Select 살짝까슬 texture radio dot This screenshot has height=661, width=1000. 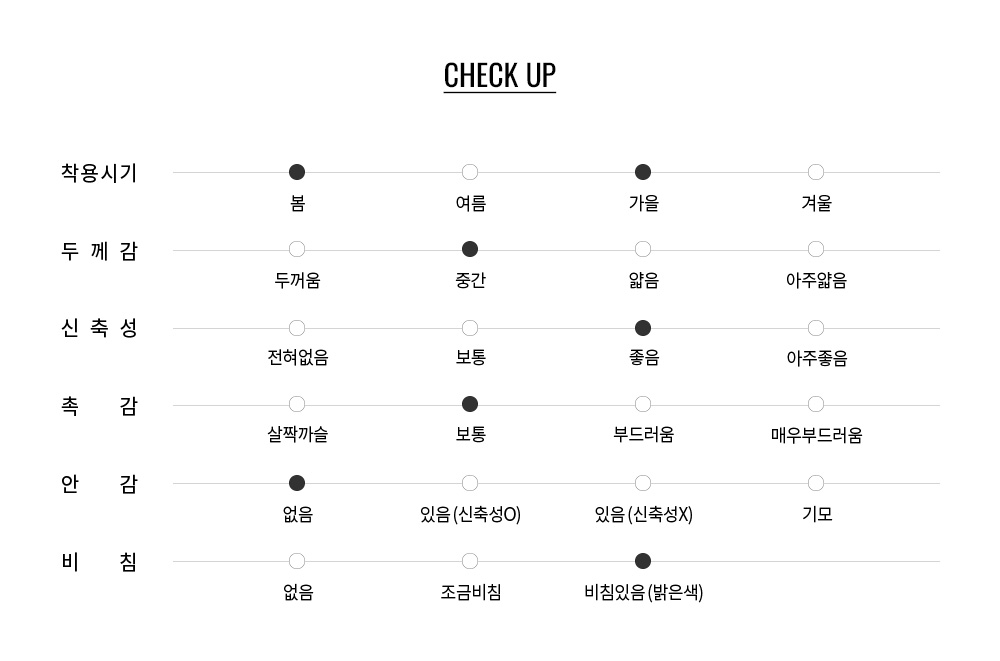point(297,404)
